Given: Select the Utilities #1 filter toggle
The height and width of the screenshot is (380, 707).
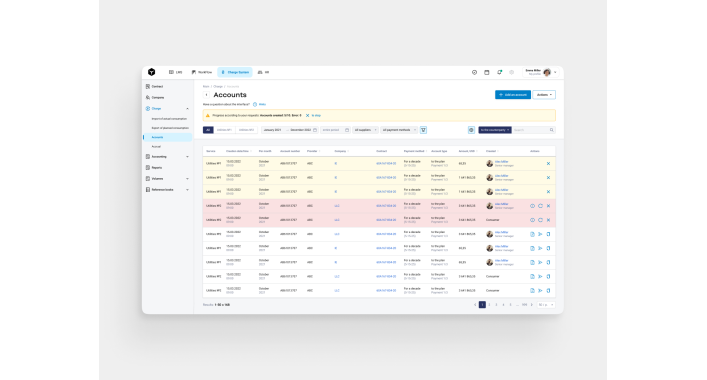Looking at the screenshot, I should click(224, 130).
